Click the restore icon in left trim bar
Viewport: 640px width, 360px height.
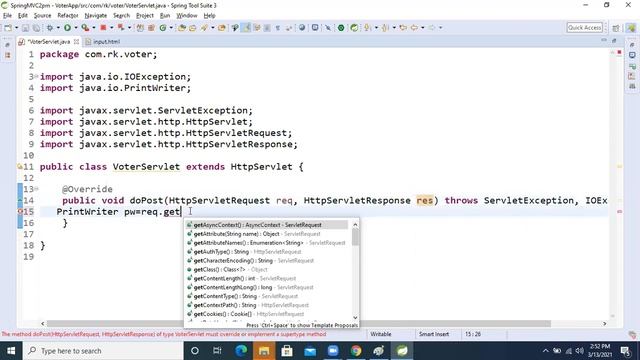pyautogui.click(x=7, y=45)
